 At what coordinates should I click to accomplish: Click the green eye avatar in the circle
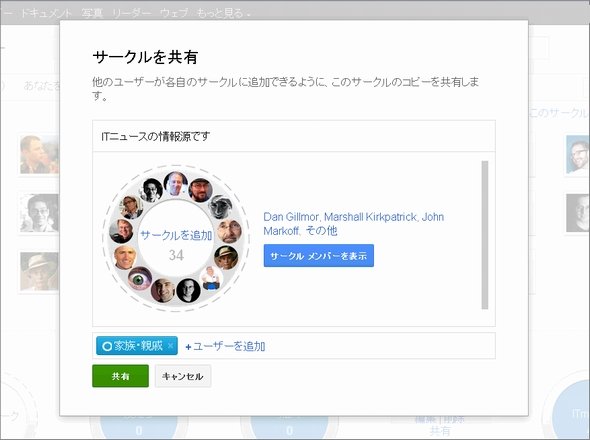140,279
